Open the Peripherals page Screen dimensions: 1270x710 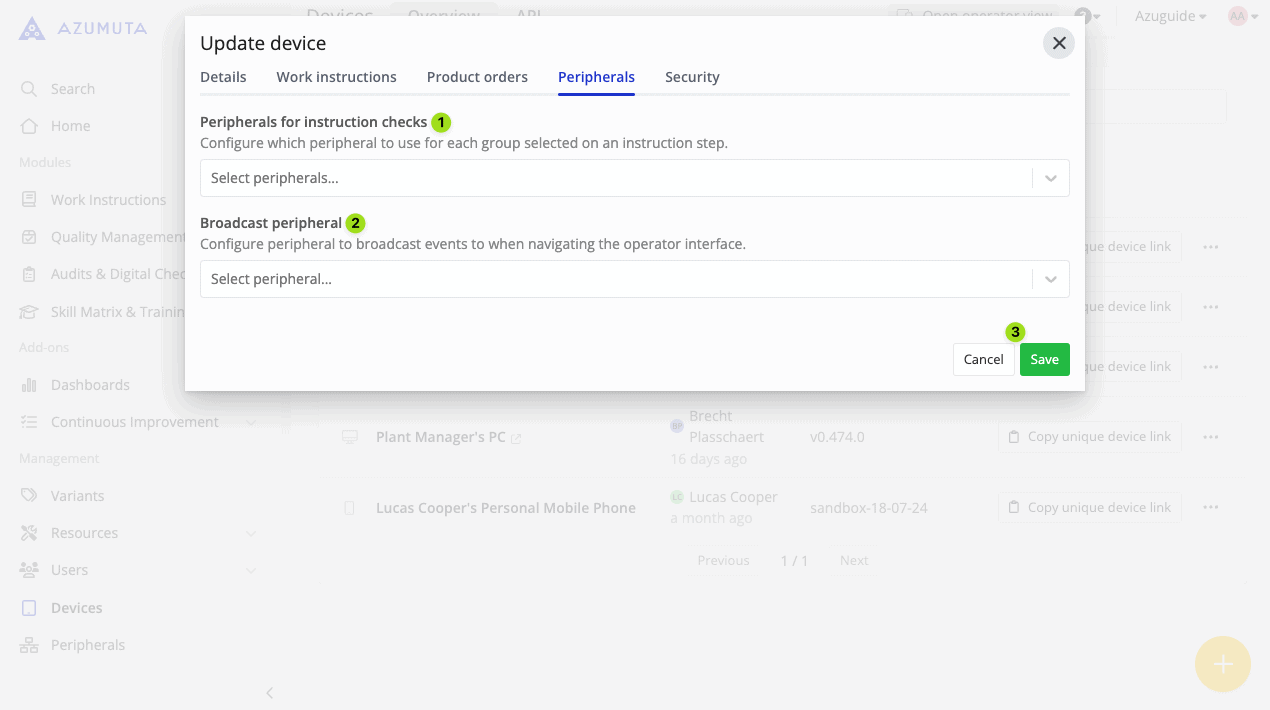(x=87, y=644)
